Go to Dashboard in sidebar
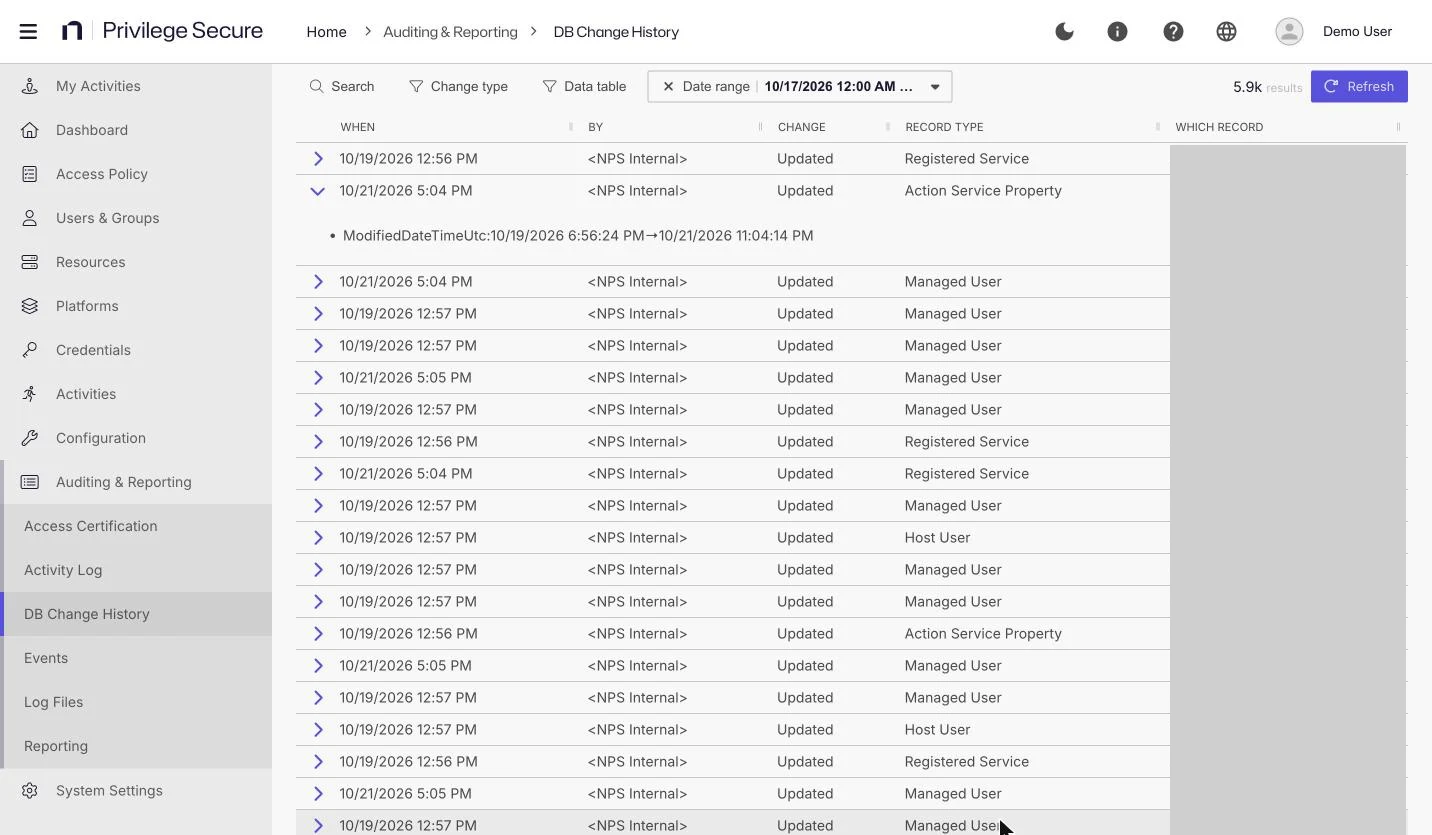 [92, 130]
